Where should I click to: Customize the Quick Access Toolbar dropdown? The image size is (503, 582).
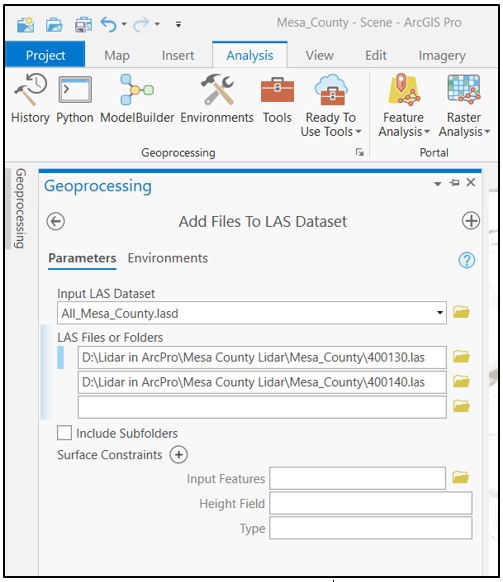point(179,24)
